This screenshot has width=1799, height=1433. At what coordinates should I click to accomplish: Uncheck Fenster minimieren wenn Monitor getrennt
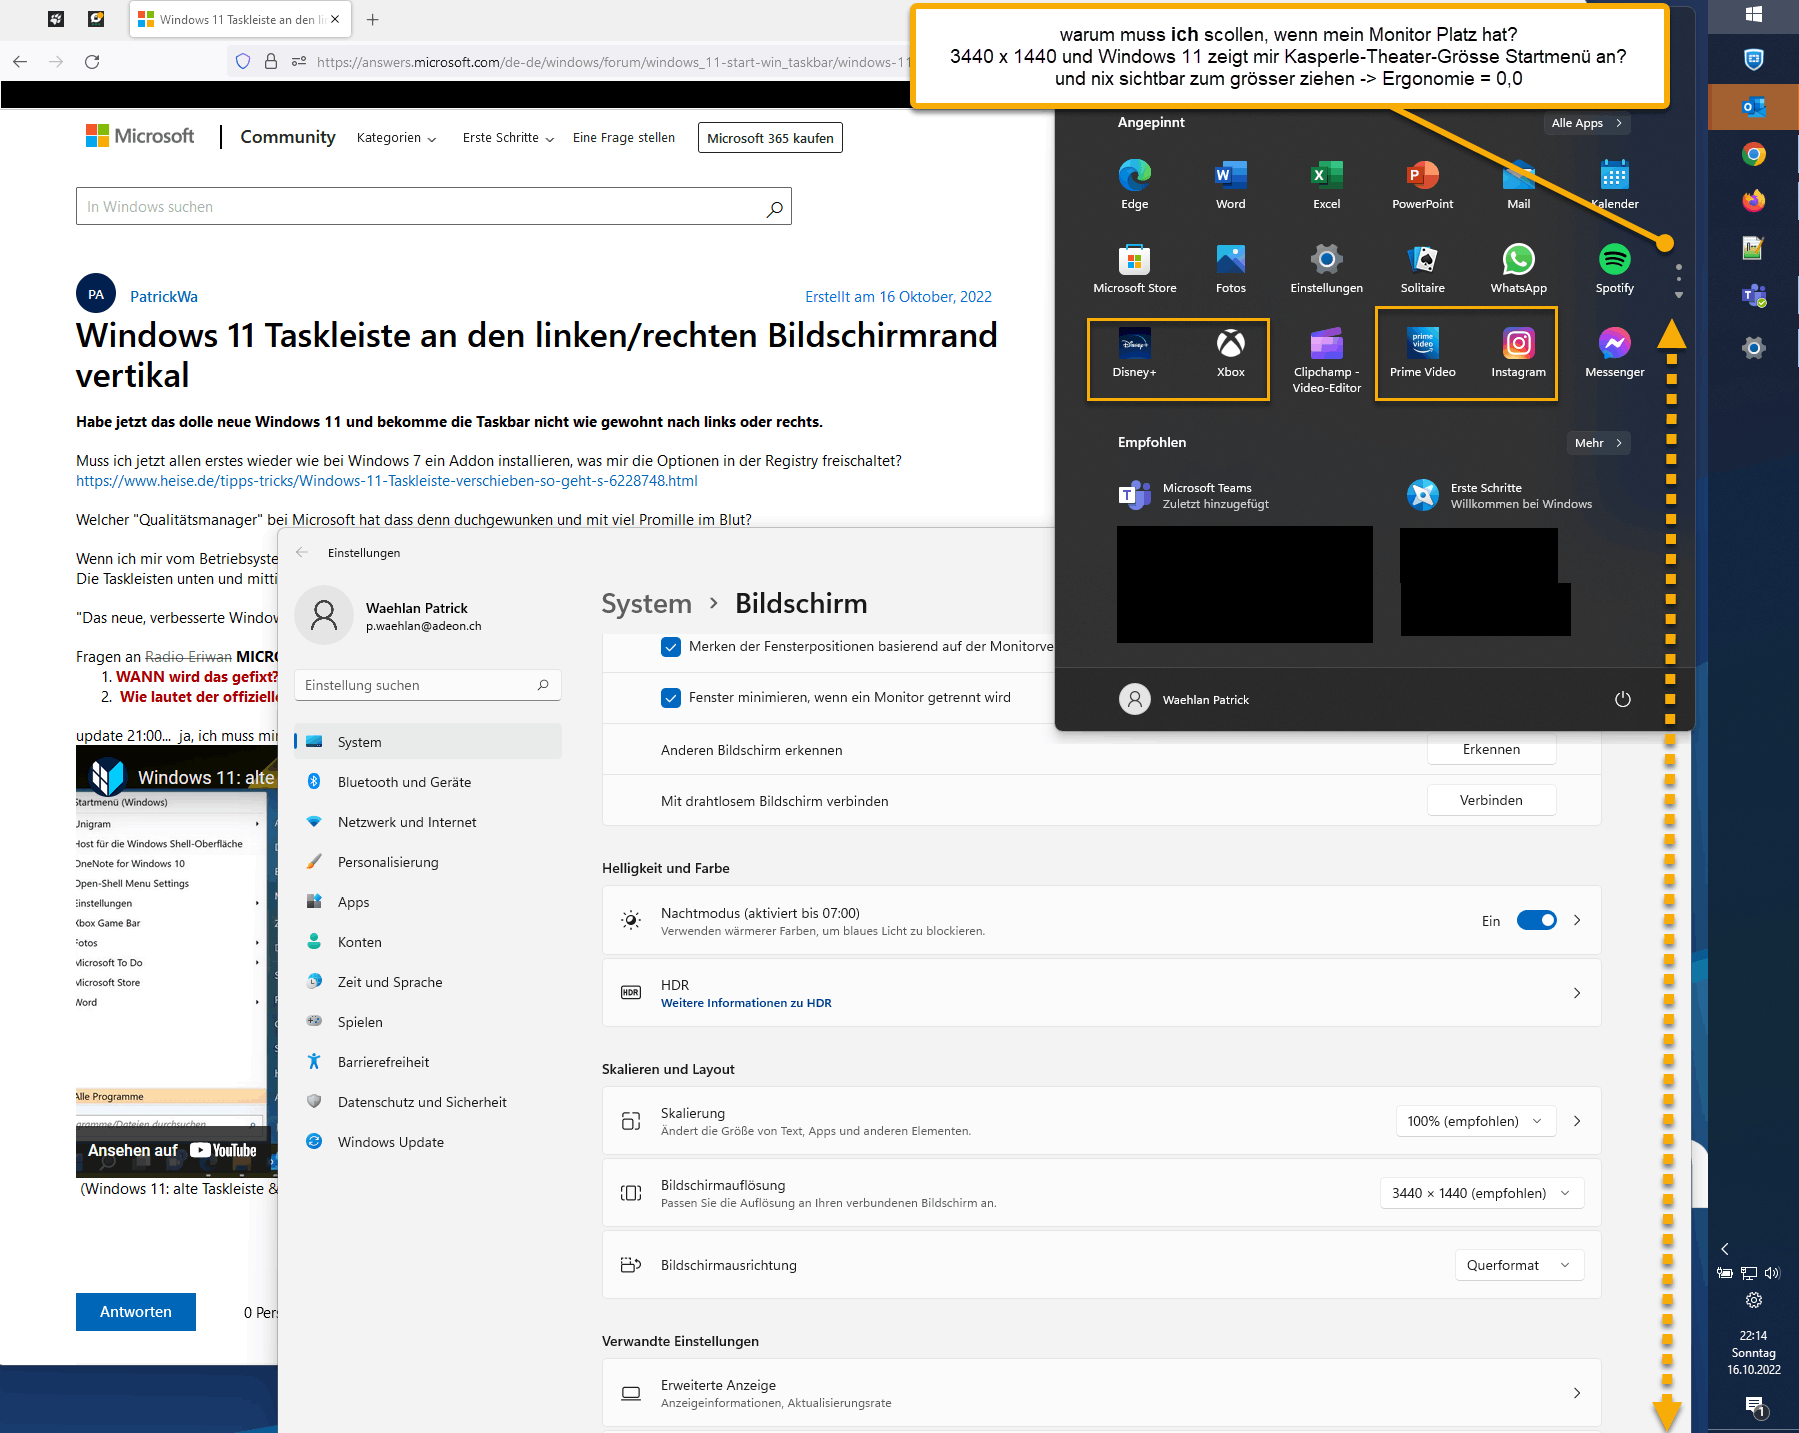[x=671, y=698]
